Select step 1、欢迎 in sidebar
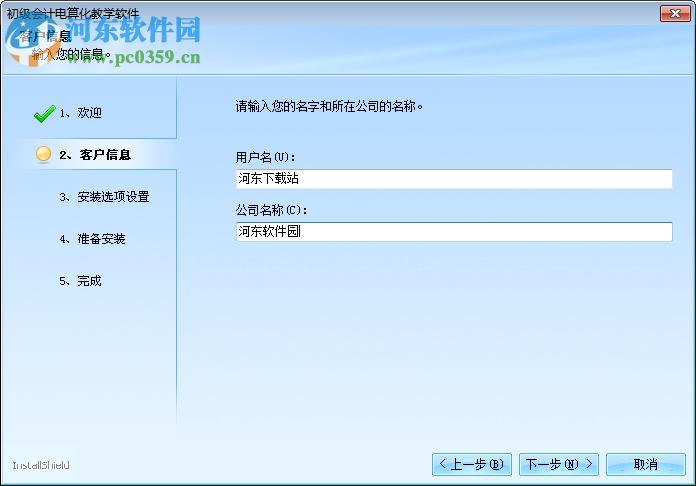The image size is (696, 486). tap(80, 113)
